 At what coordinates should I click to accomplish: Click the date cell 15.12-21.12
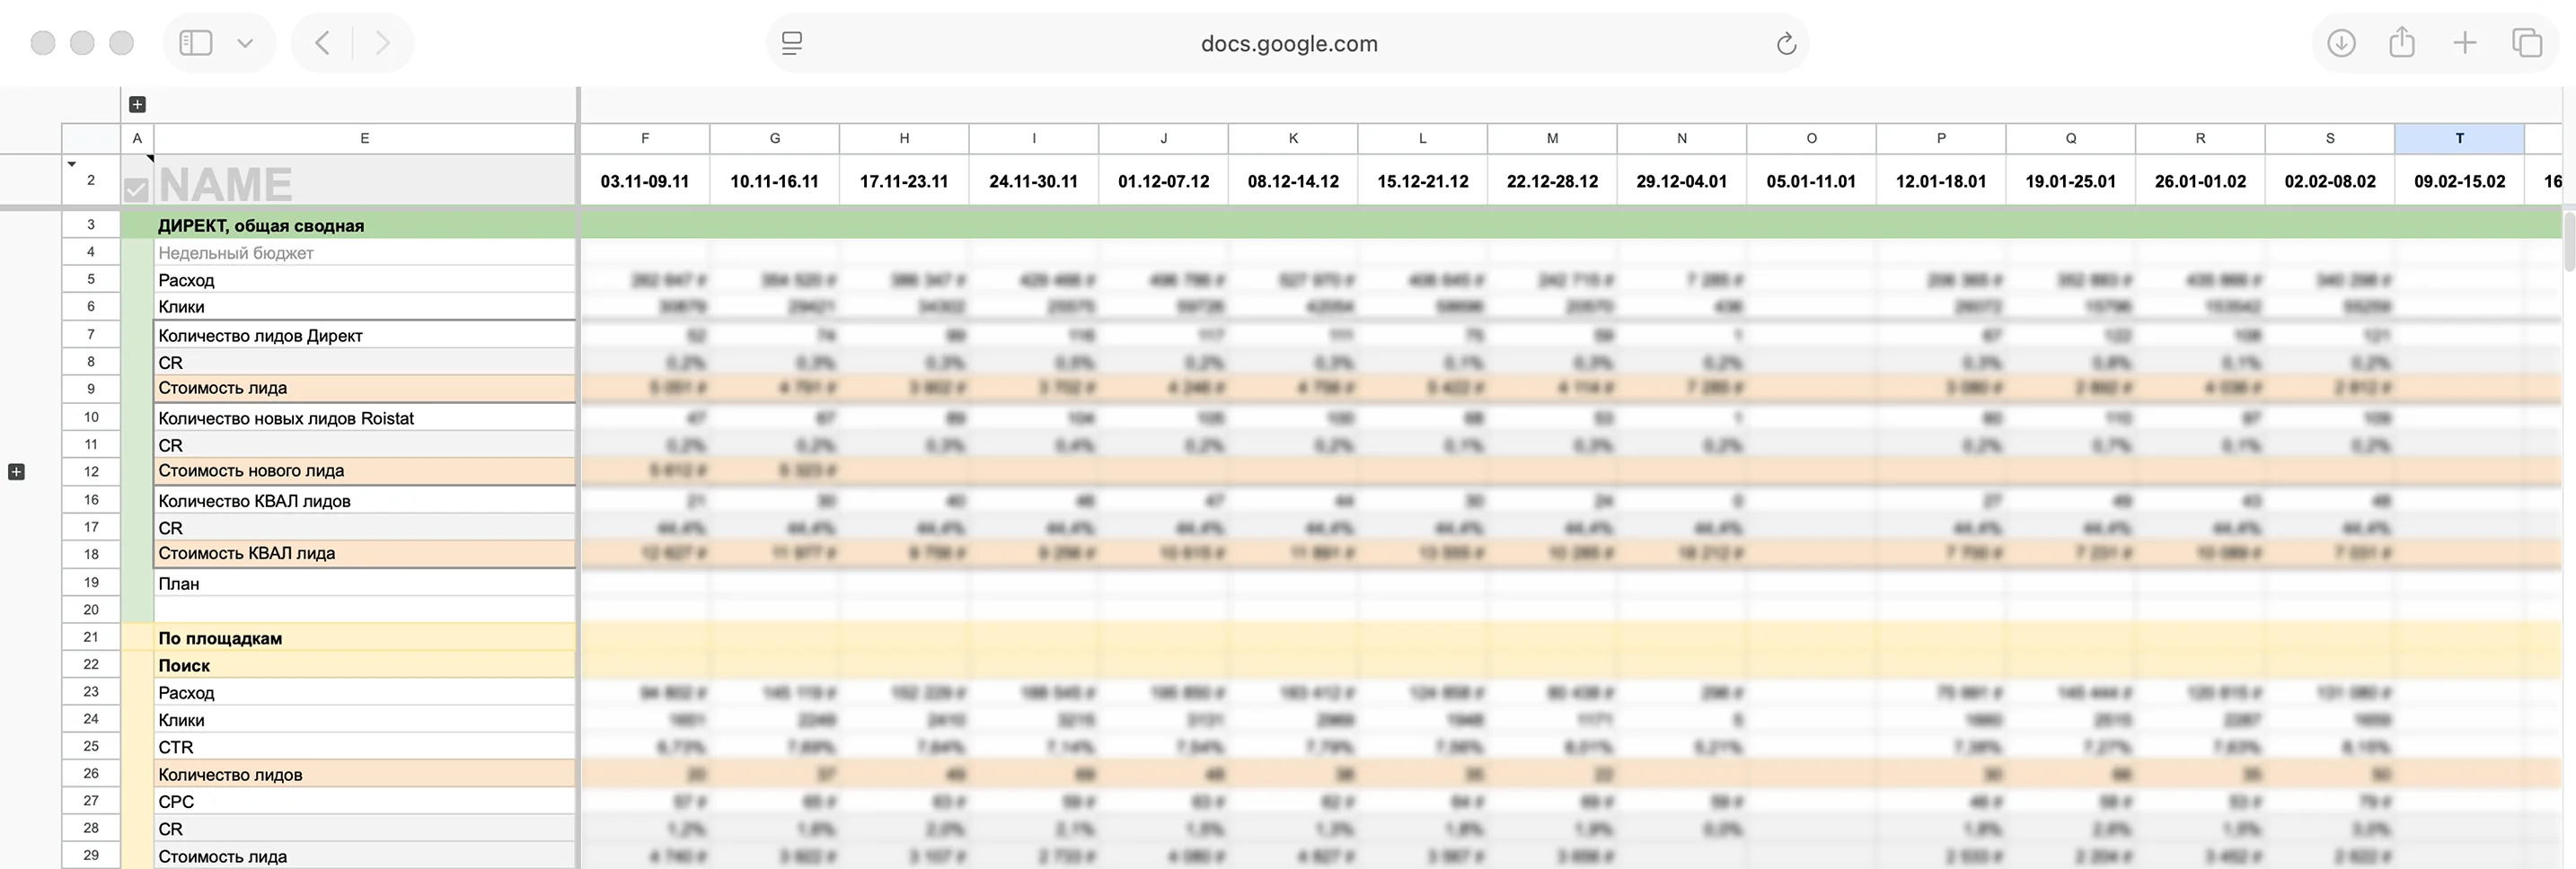1422,181
